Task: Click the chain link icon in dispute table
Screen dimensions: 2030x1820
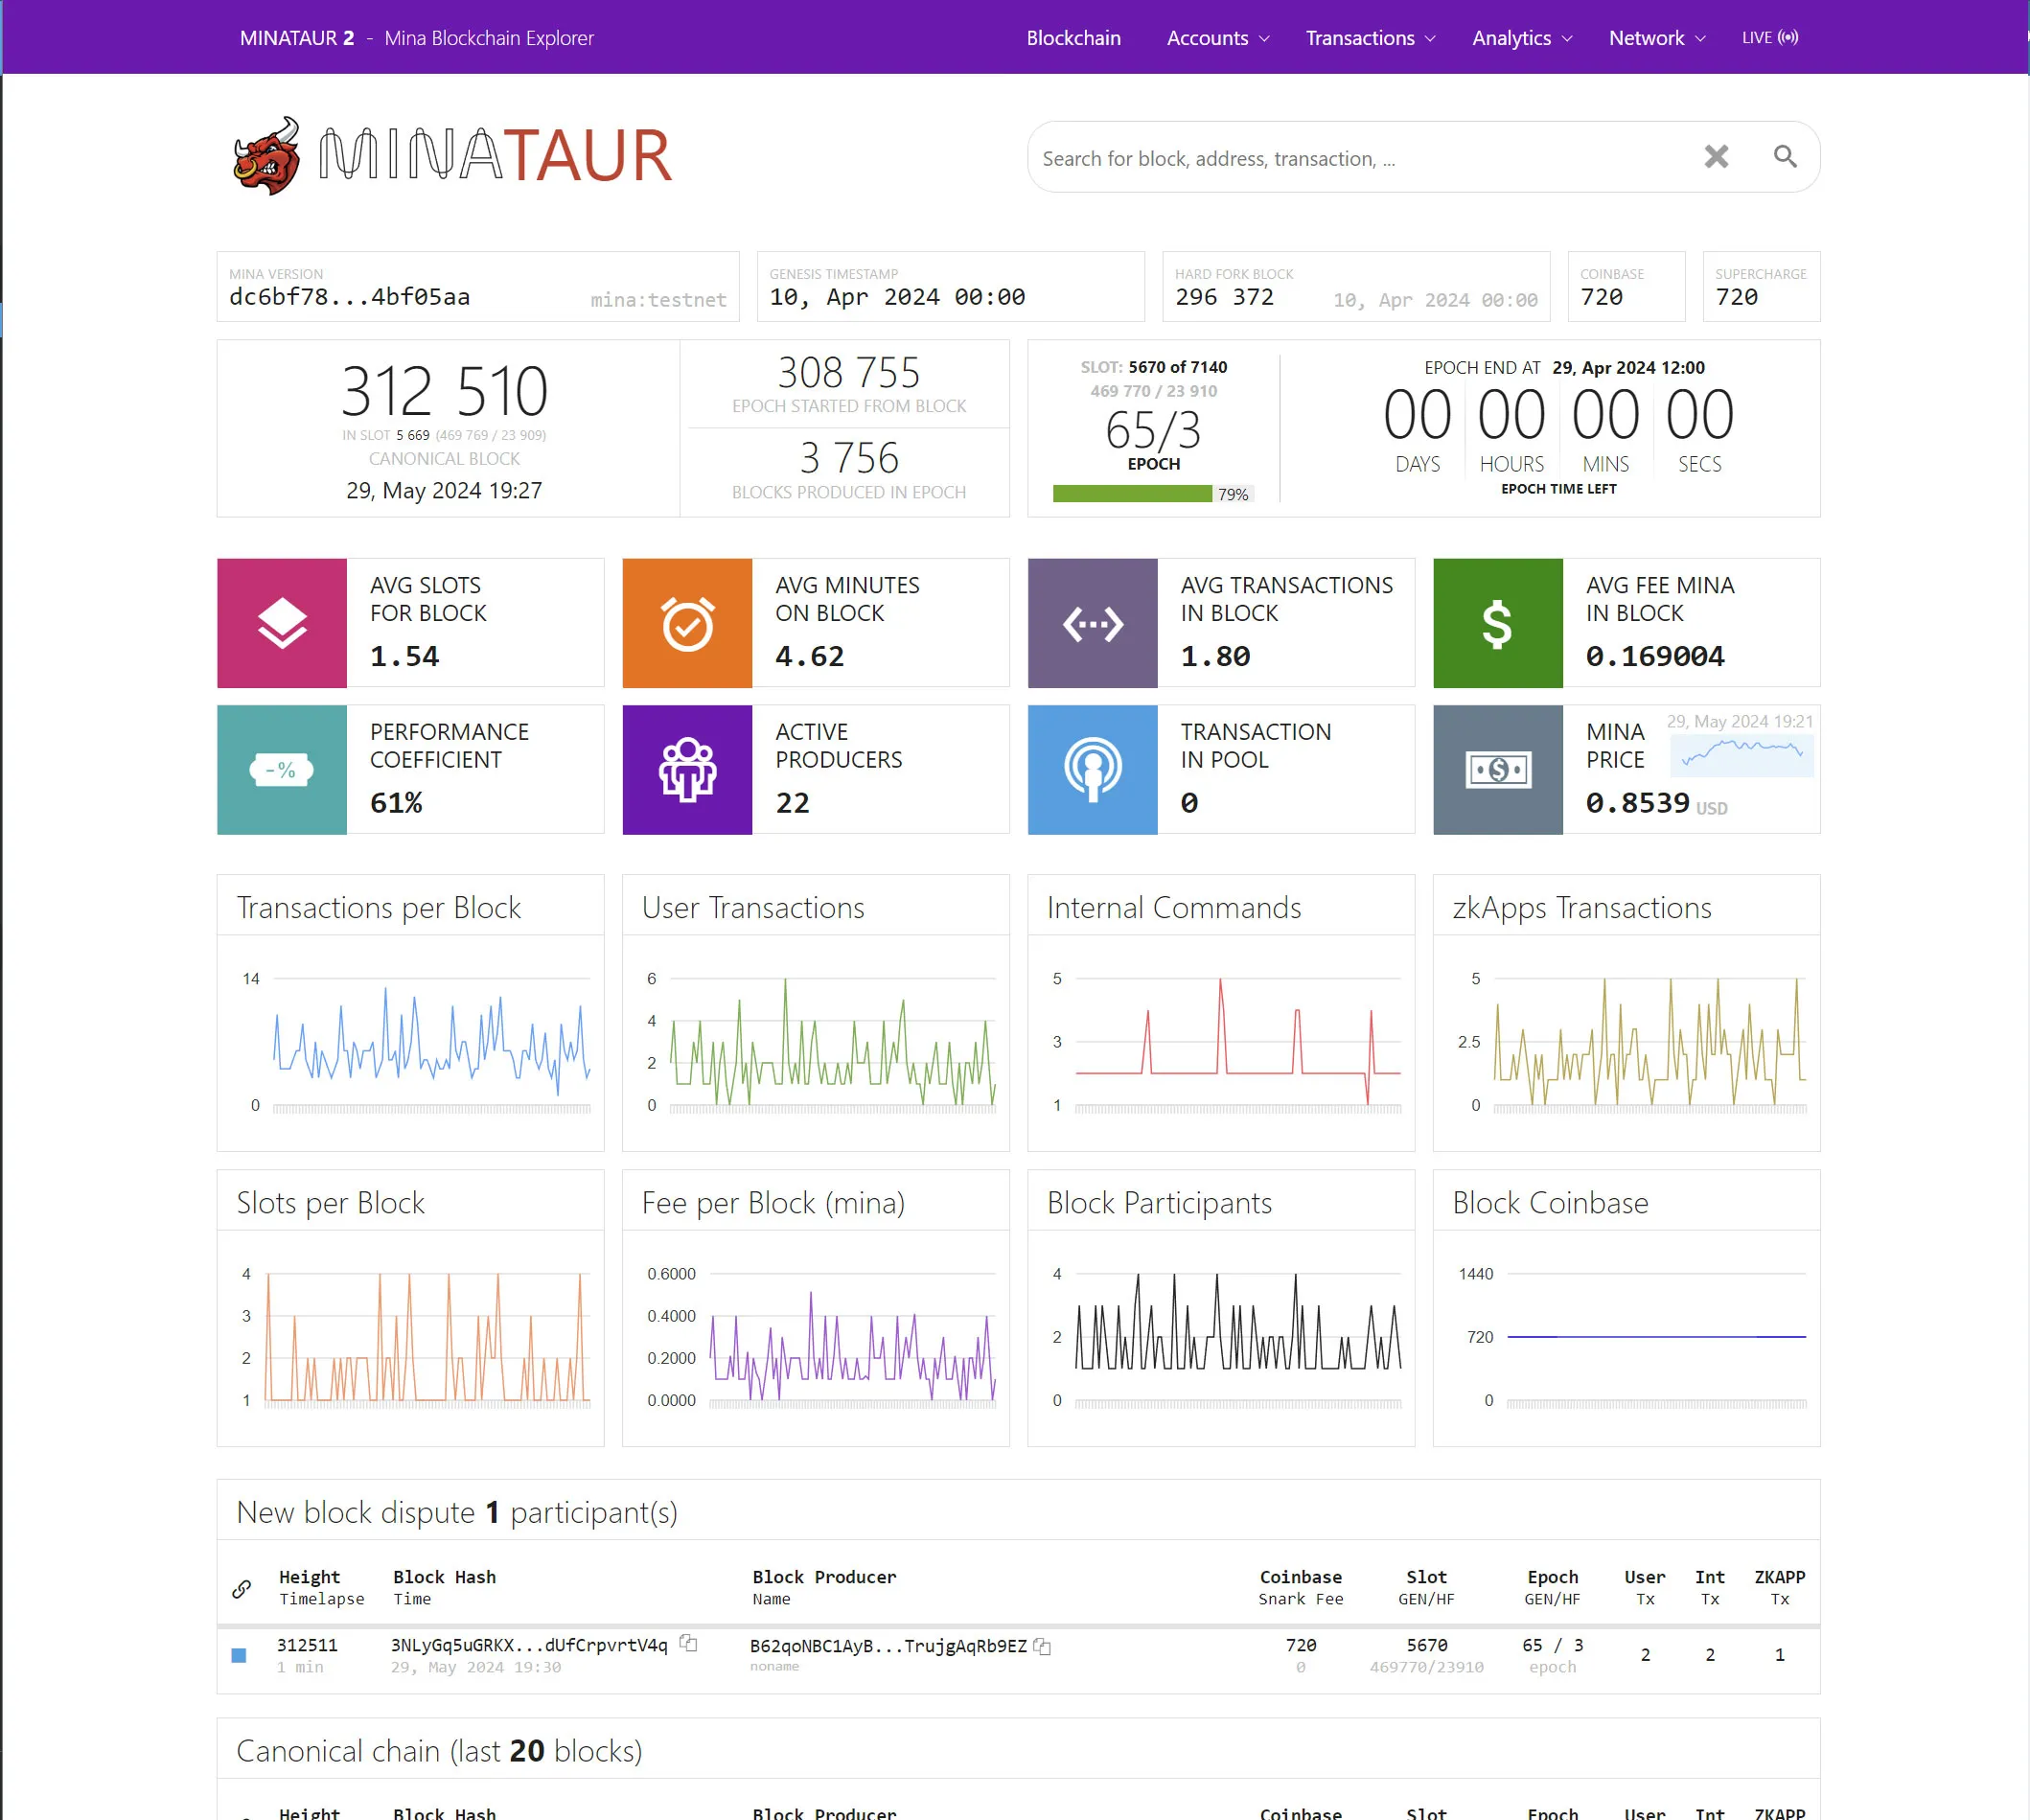Action: coord(241,1587)
